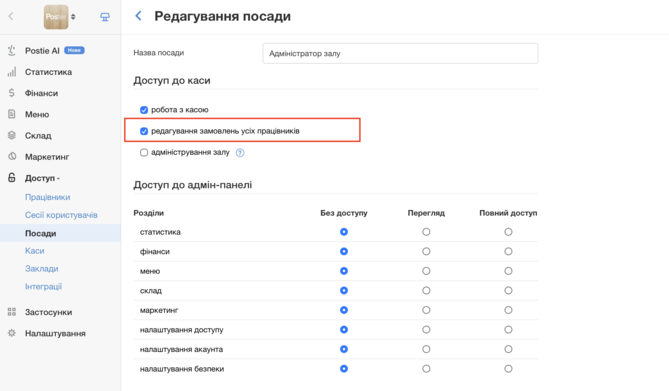Go to Інтеграції submenu link
Image resolution: width=669 pixels, height=391 pixels.
point(43,287)
